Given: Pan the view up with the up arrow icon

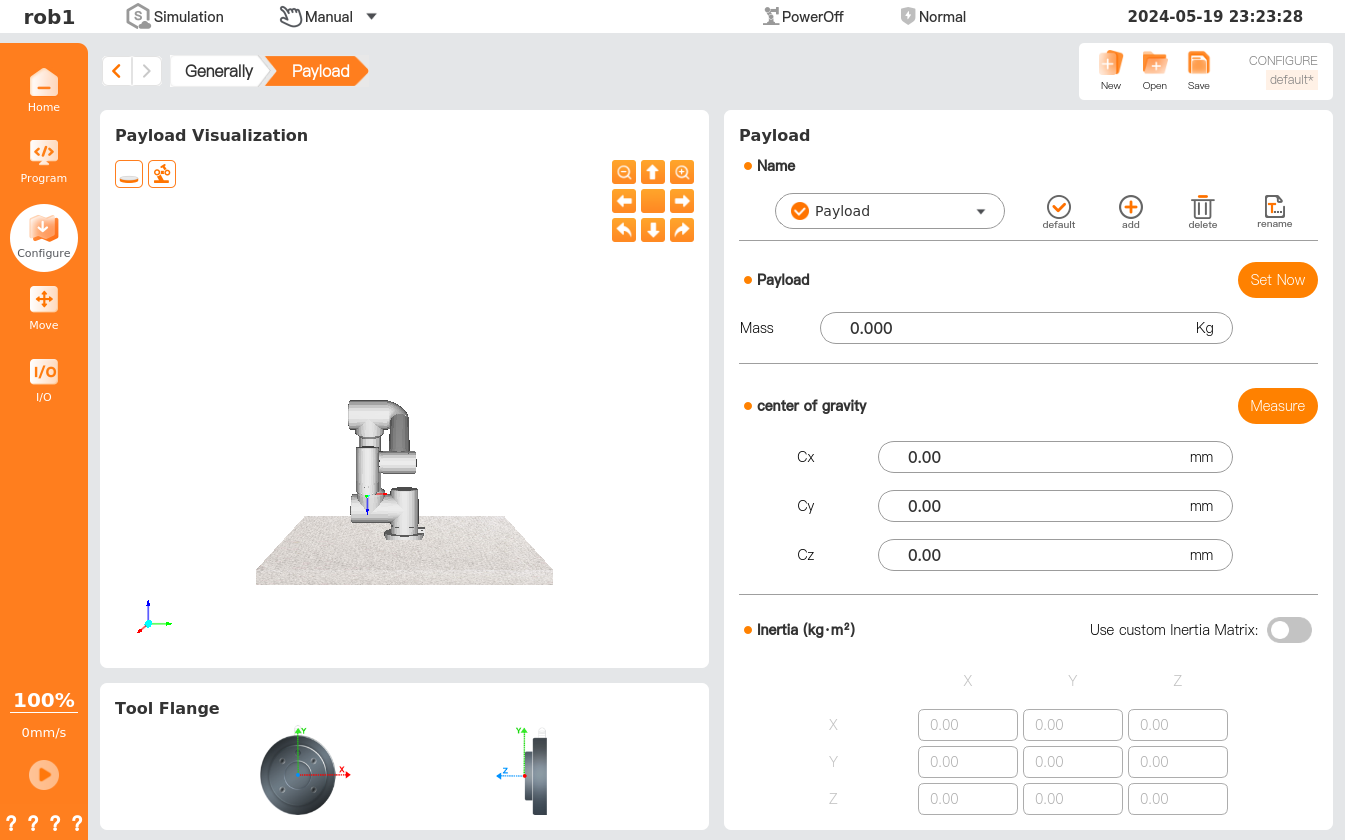Looking at the screenshot, I should pyautogui.click(x=653, y=172).
